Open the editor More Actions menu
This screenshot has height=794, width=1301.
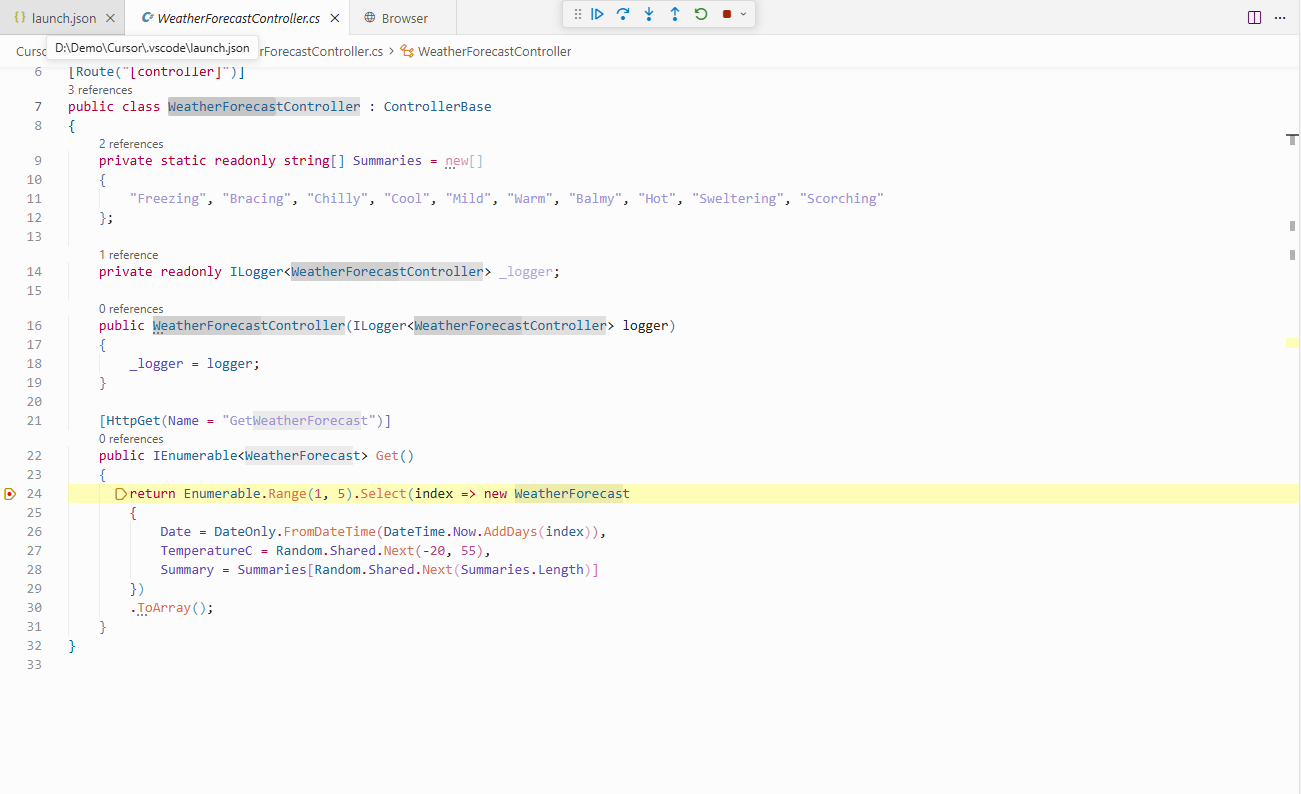coord(1281,17)
